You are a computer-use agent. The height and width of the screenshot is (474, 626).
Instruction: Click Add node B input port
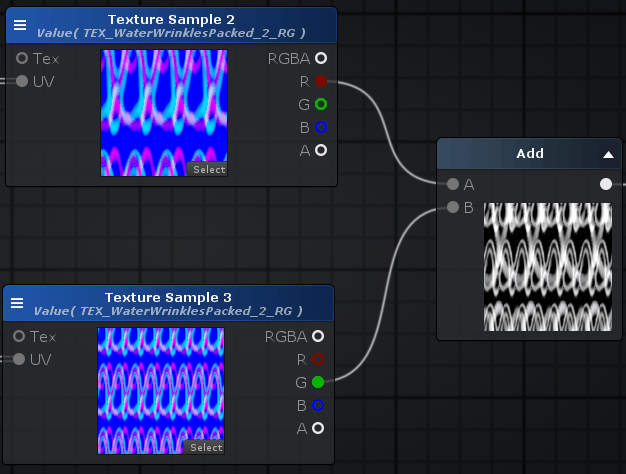(x=453, y=207)
